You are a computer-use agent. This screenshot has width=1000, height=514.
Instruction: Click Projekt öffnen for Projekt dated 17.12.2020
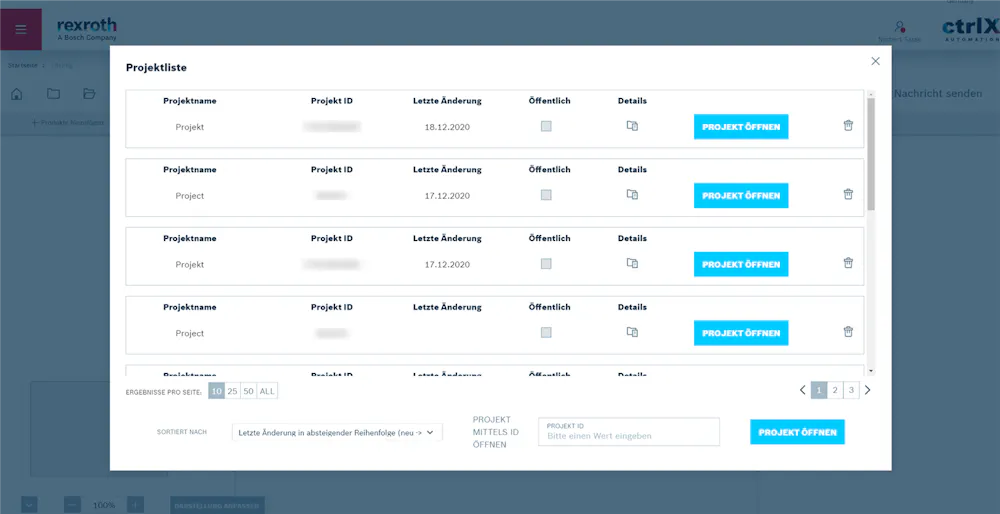(x=741, y=264)
